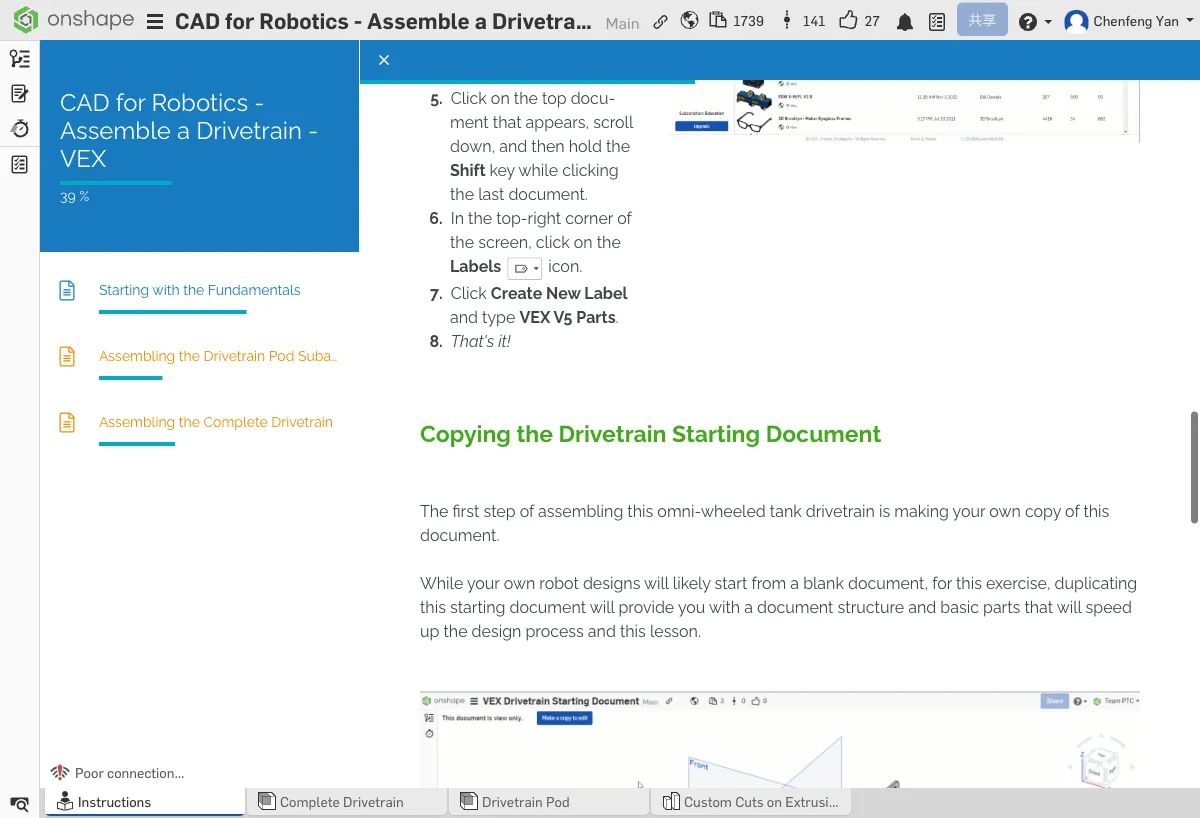Screen dimensions: 1200x818
Task: Like the document with thumbs-up icon
Action: tap(848, 21)
